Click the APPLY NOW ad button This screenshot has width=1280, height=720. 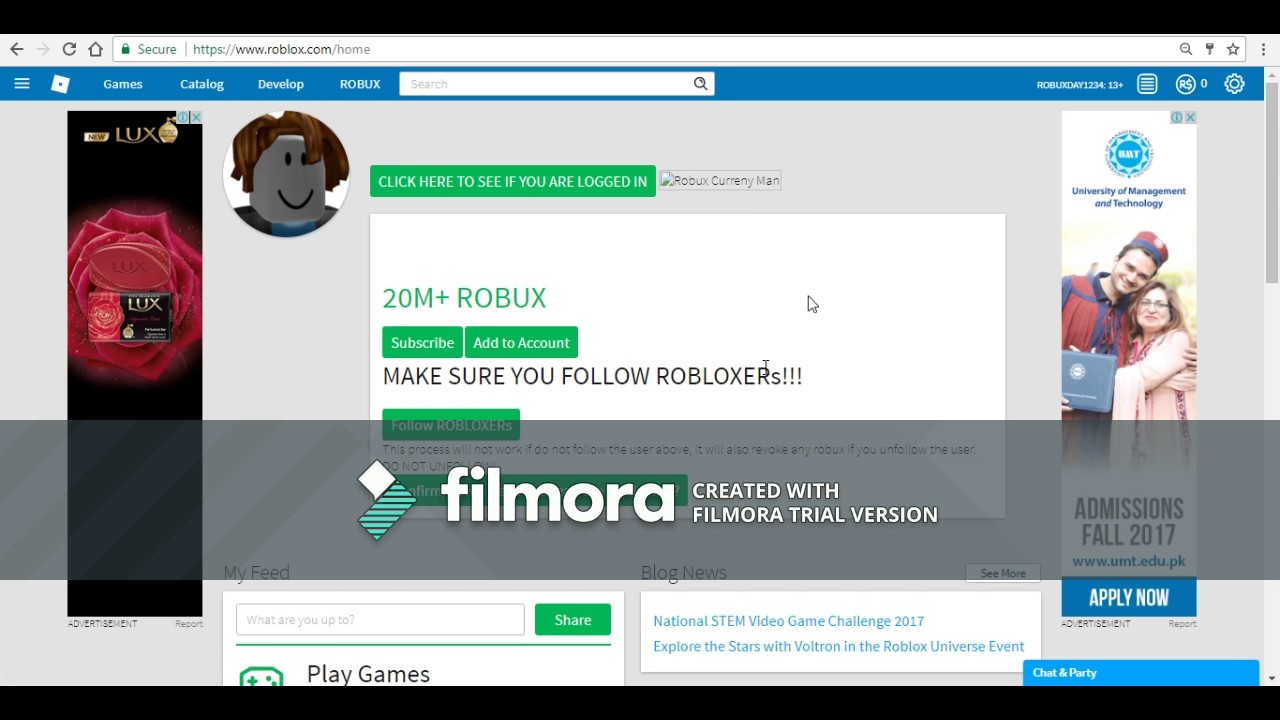(1129, 598)
